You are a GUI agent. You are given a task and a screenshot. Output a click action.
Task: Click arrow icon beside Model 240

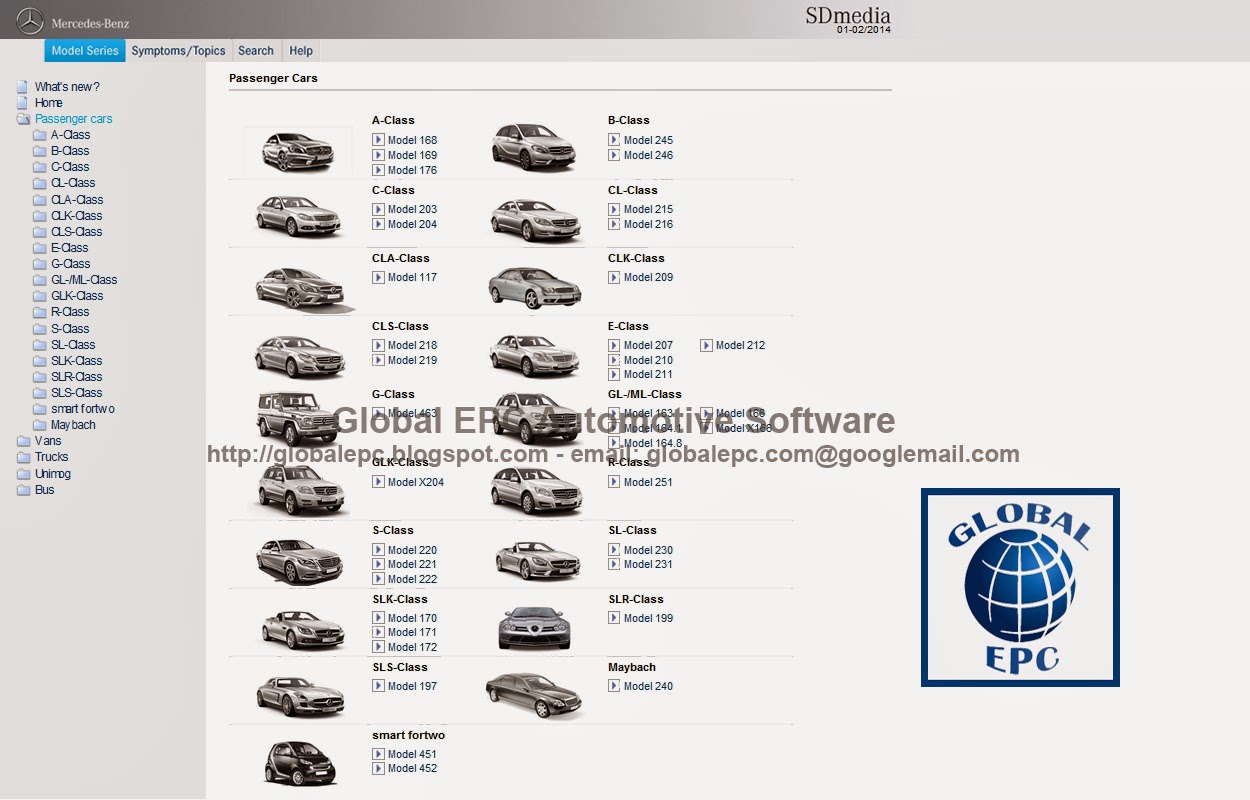614,686
